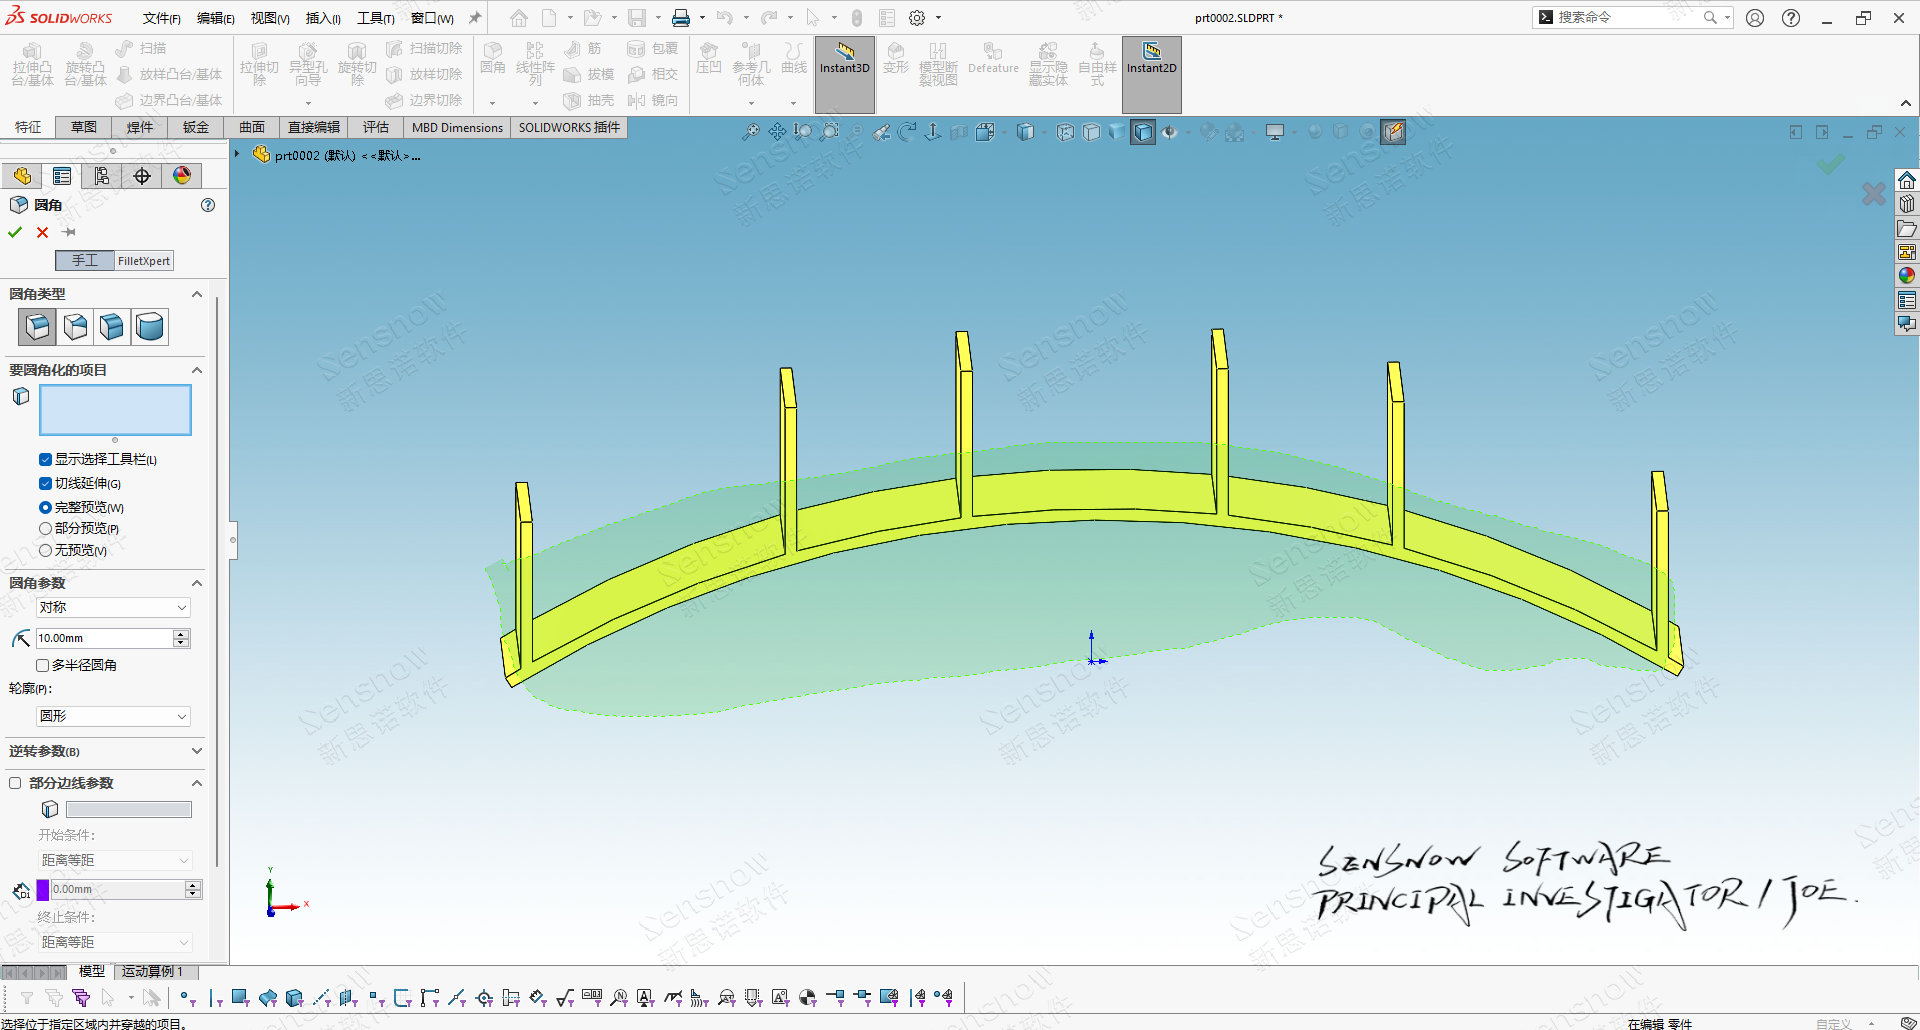Switch to the 曲面 surfaces ribbon tab
This screenshot has height=1030, width=1920.
pyautogui.click(x=252, y=127)
